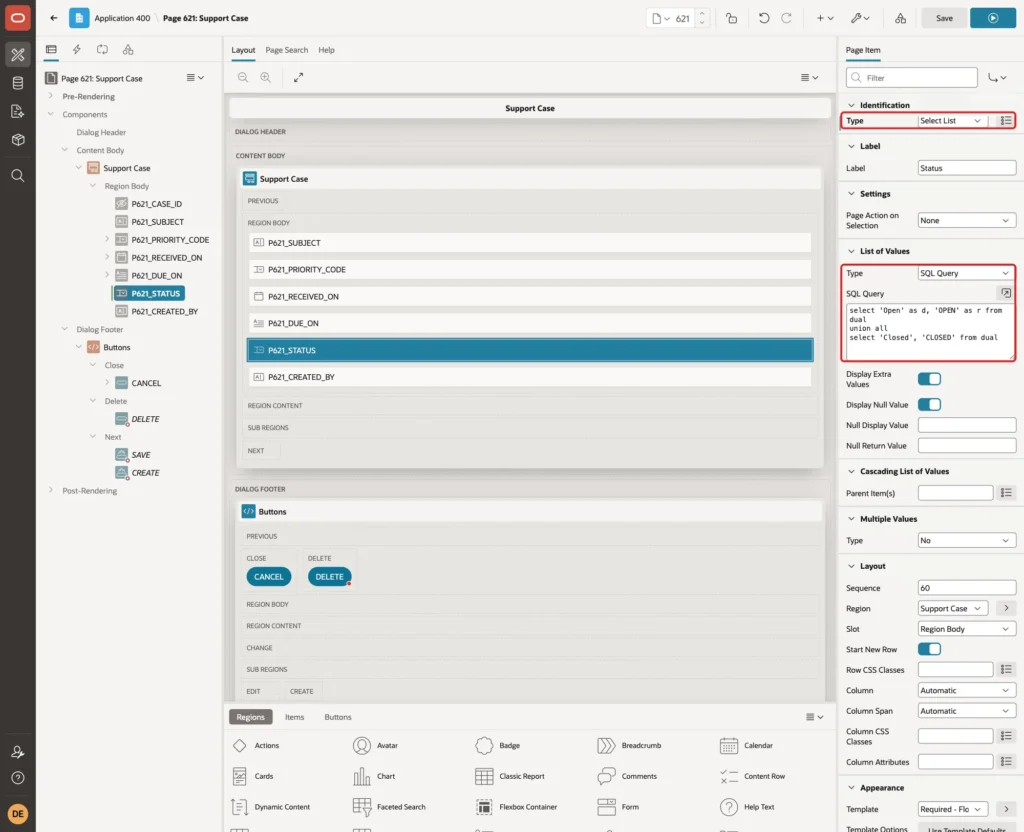Switch to the Page Search tab

tap(286, 50)
